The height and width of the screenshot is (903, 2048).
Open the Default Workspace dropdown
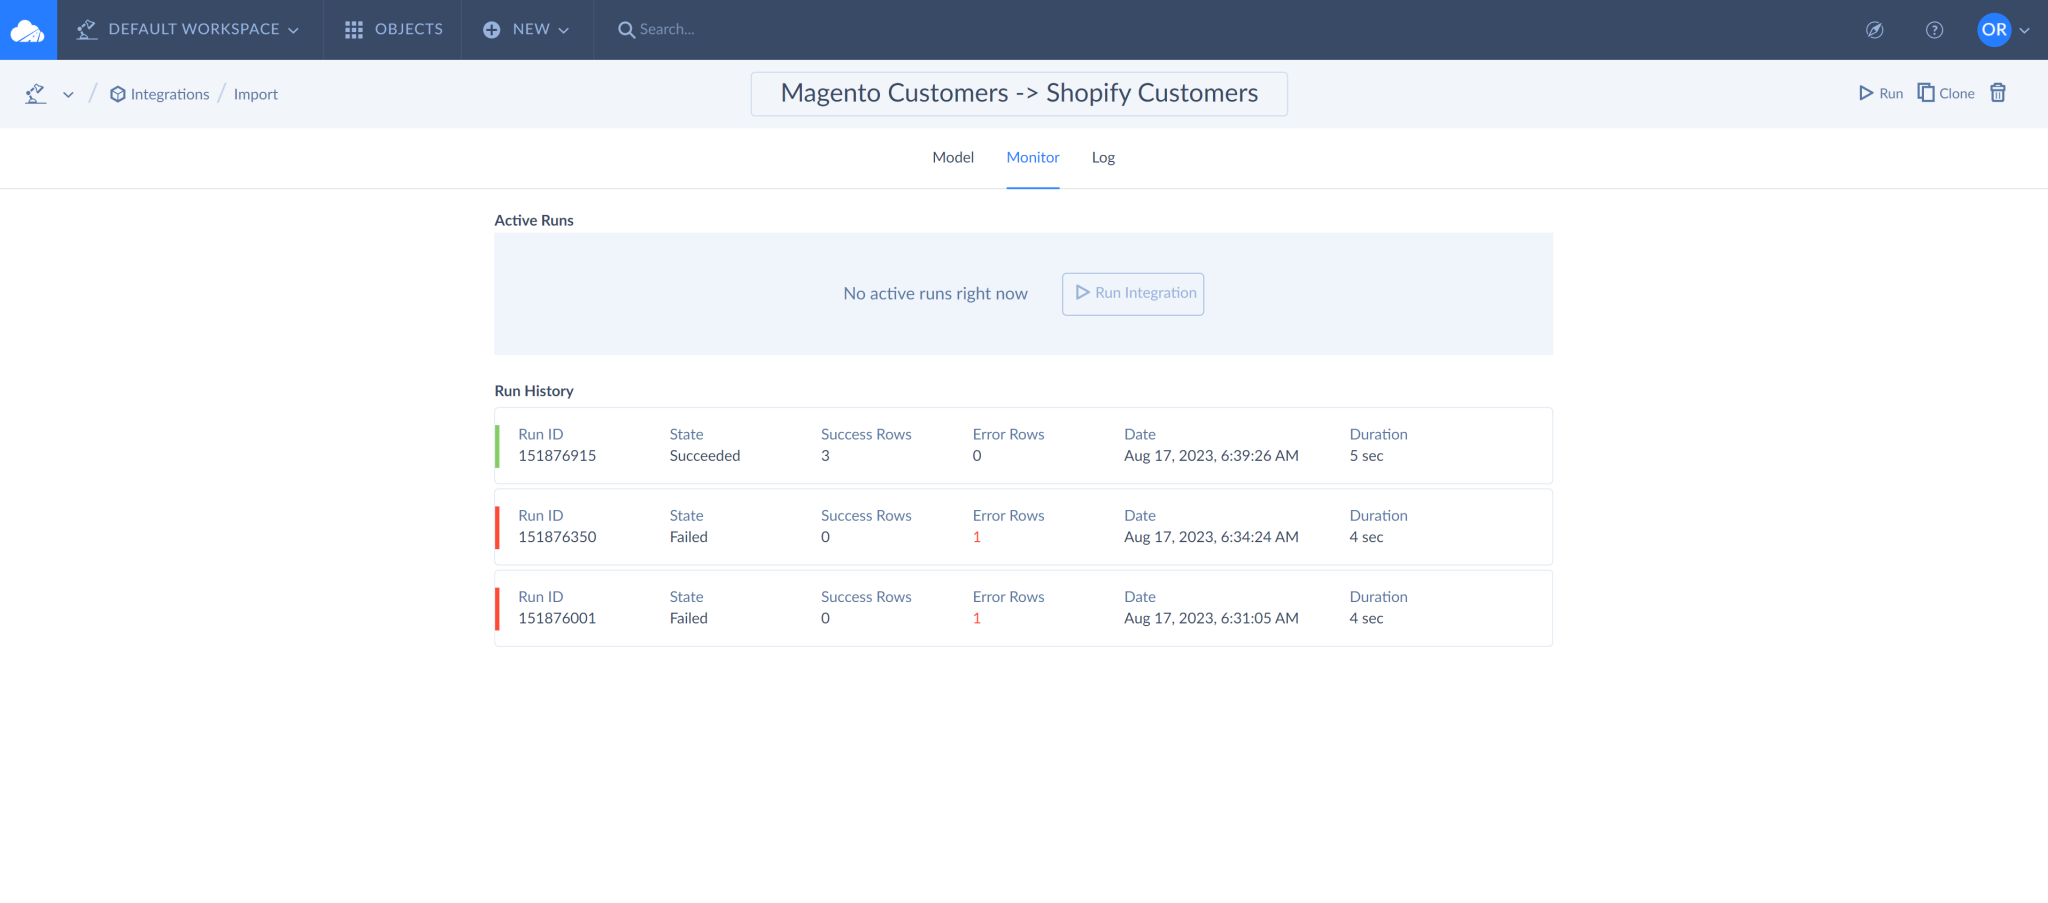pyautogui.click(x=189, y=30)
